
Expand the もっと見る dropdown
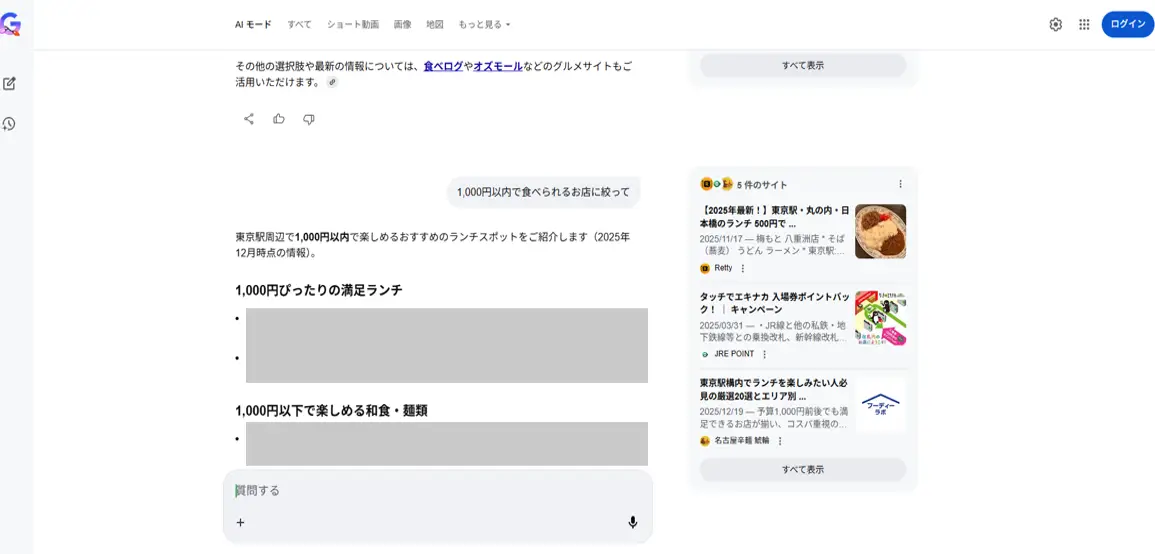pyautogui.click(x=484, y=24)
